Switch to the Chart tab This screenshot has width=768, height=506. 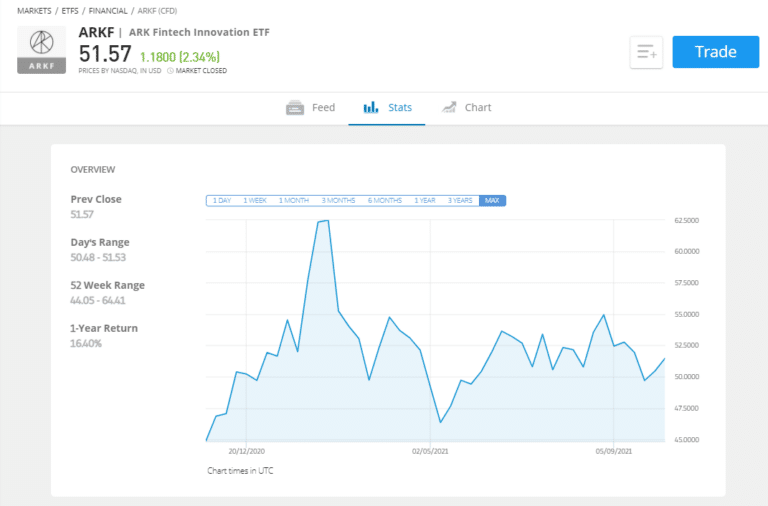tap(466, 107)
